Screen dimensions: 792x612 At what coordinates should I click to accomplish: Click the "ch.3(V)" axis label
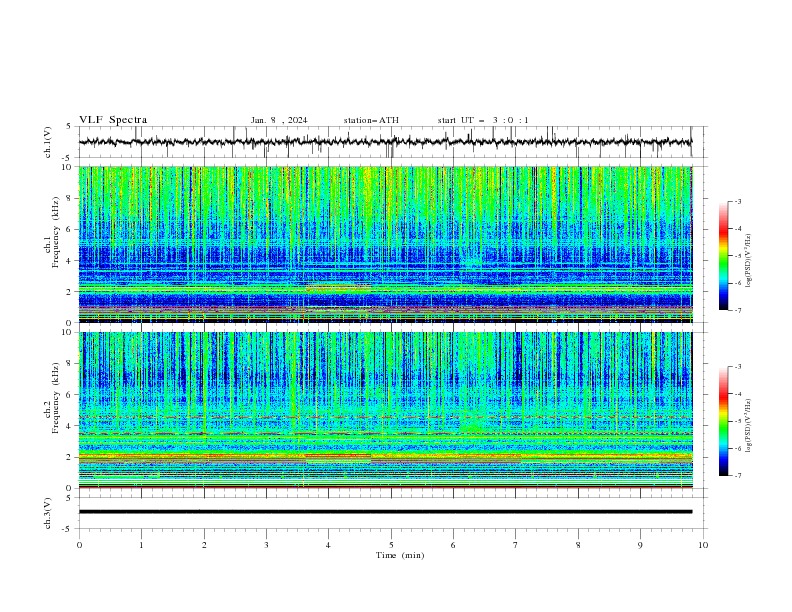point(48,513)
